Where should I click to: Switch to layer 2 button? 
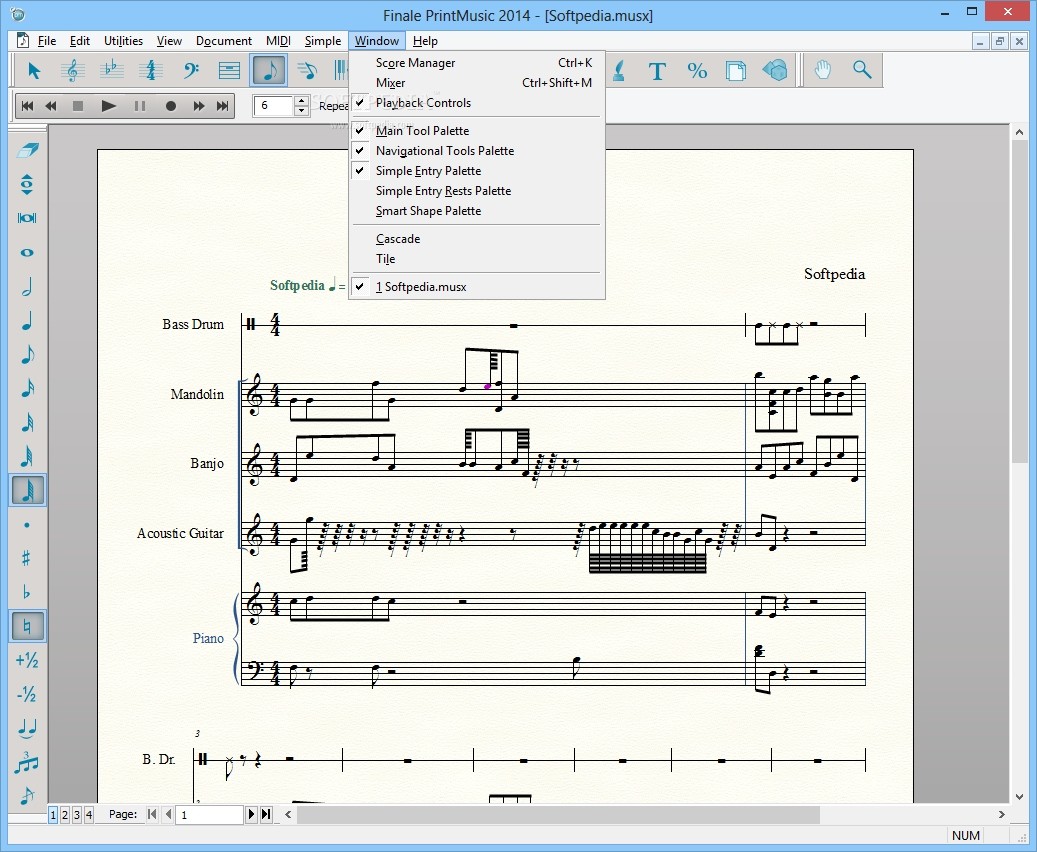[x=65, y=815]
